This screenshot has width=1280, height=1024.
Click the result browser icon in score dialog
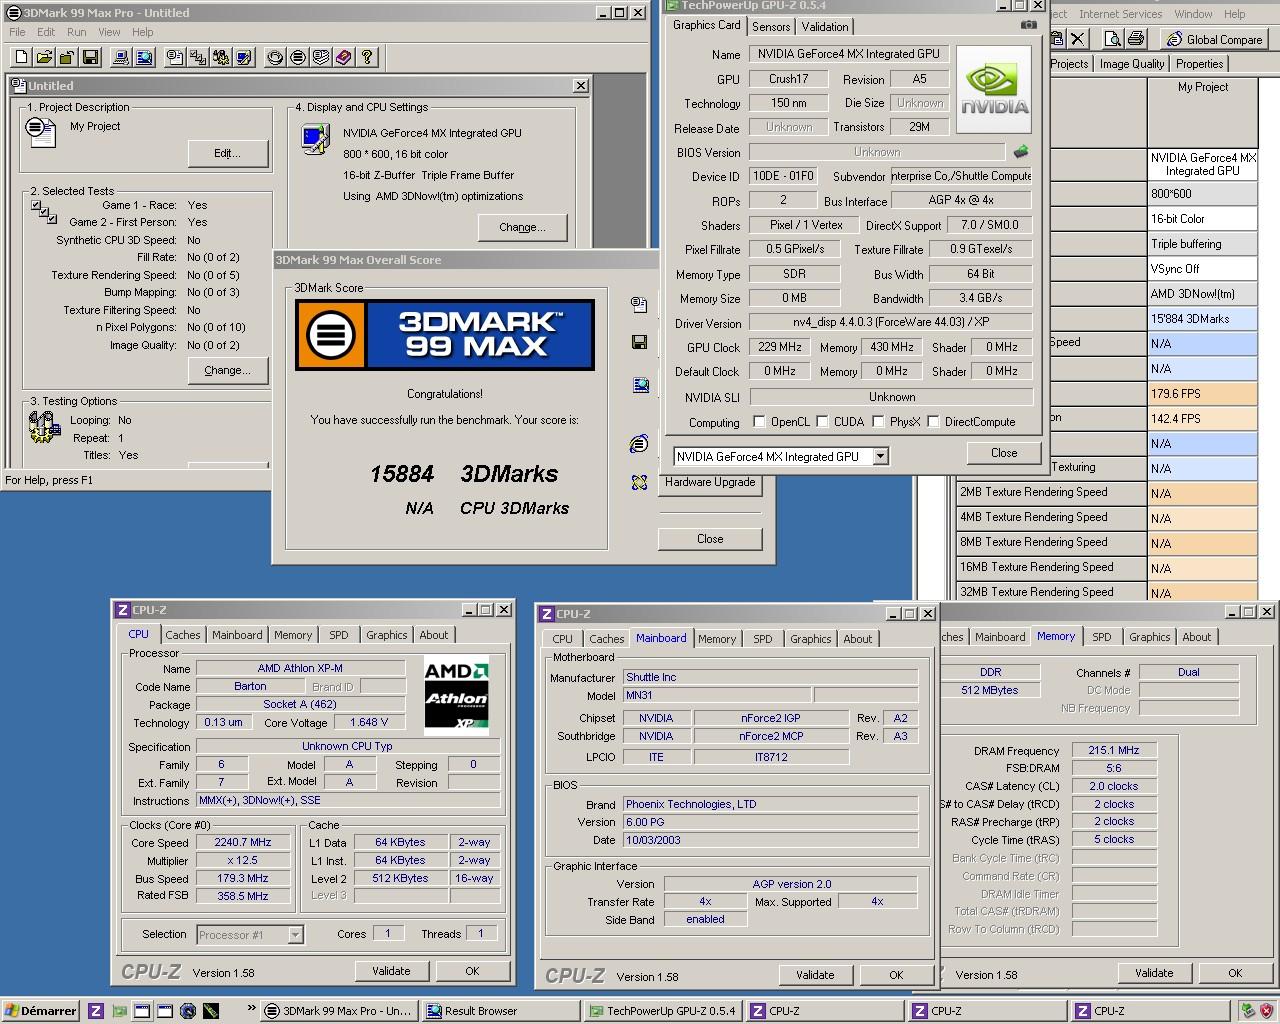(640, 385)
